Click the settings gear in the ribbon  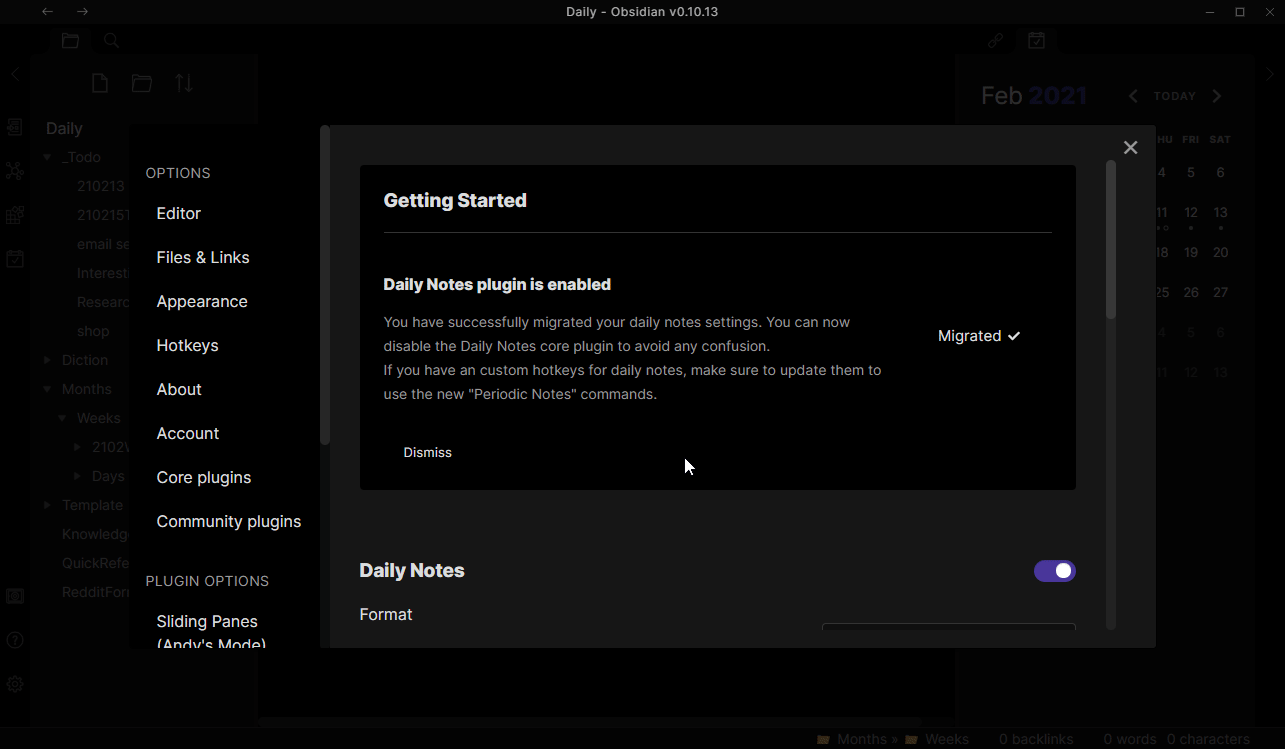click(15, 684)
